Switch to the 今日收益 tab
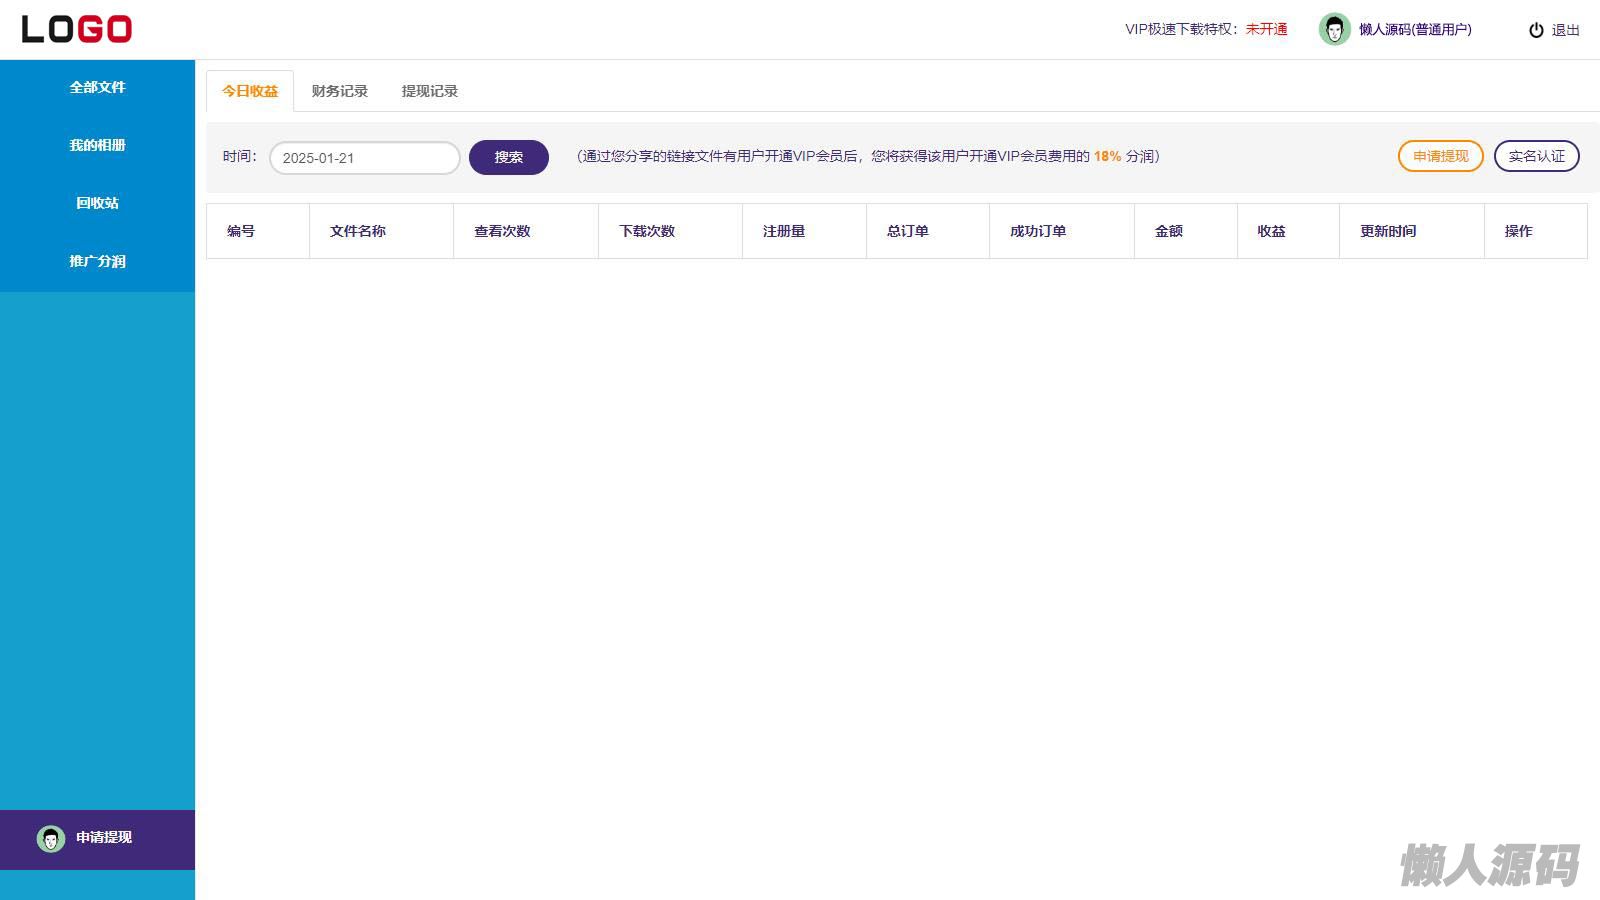Screen dimensions: 1600x900 [x=250, y=91]
